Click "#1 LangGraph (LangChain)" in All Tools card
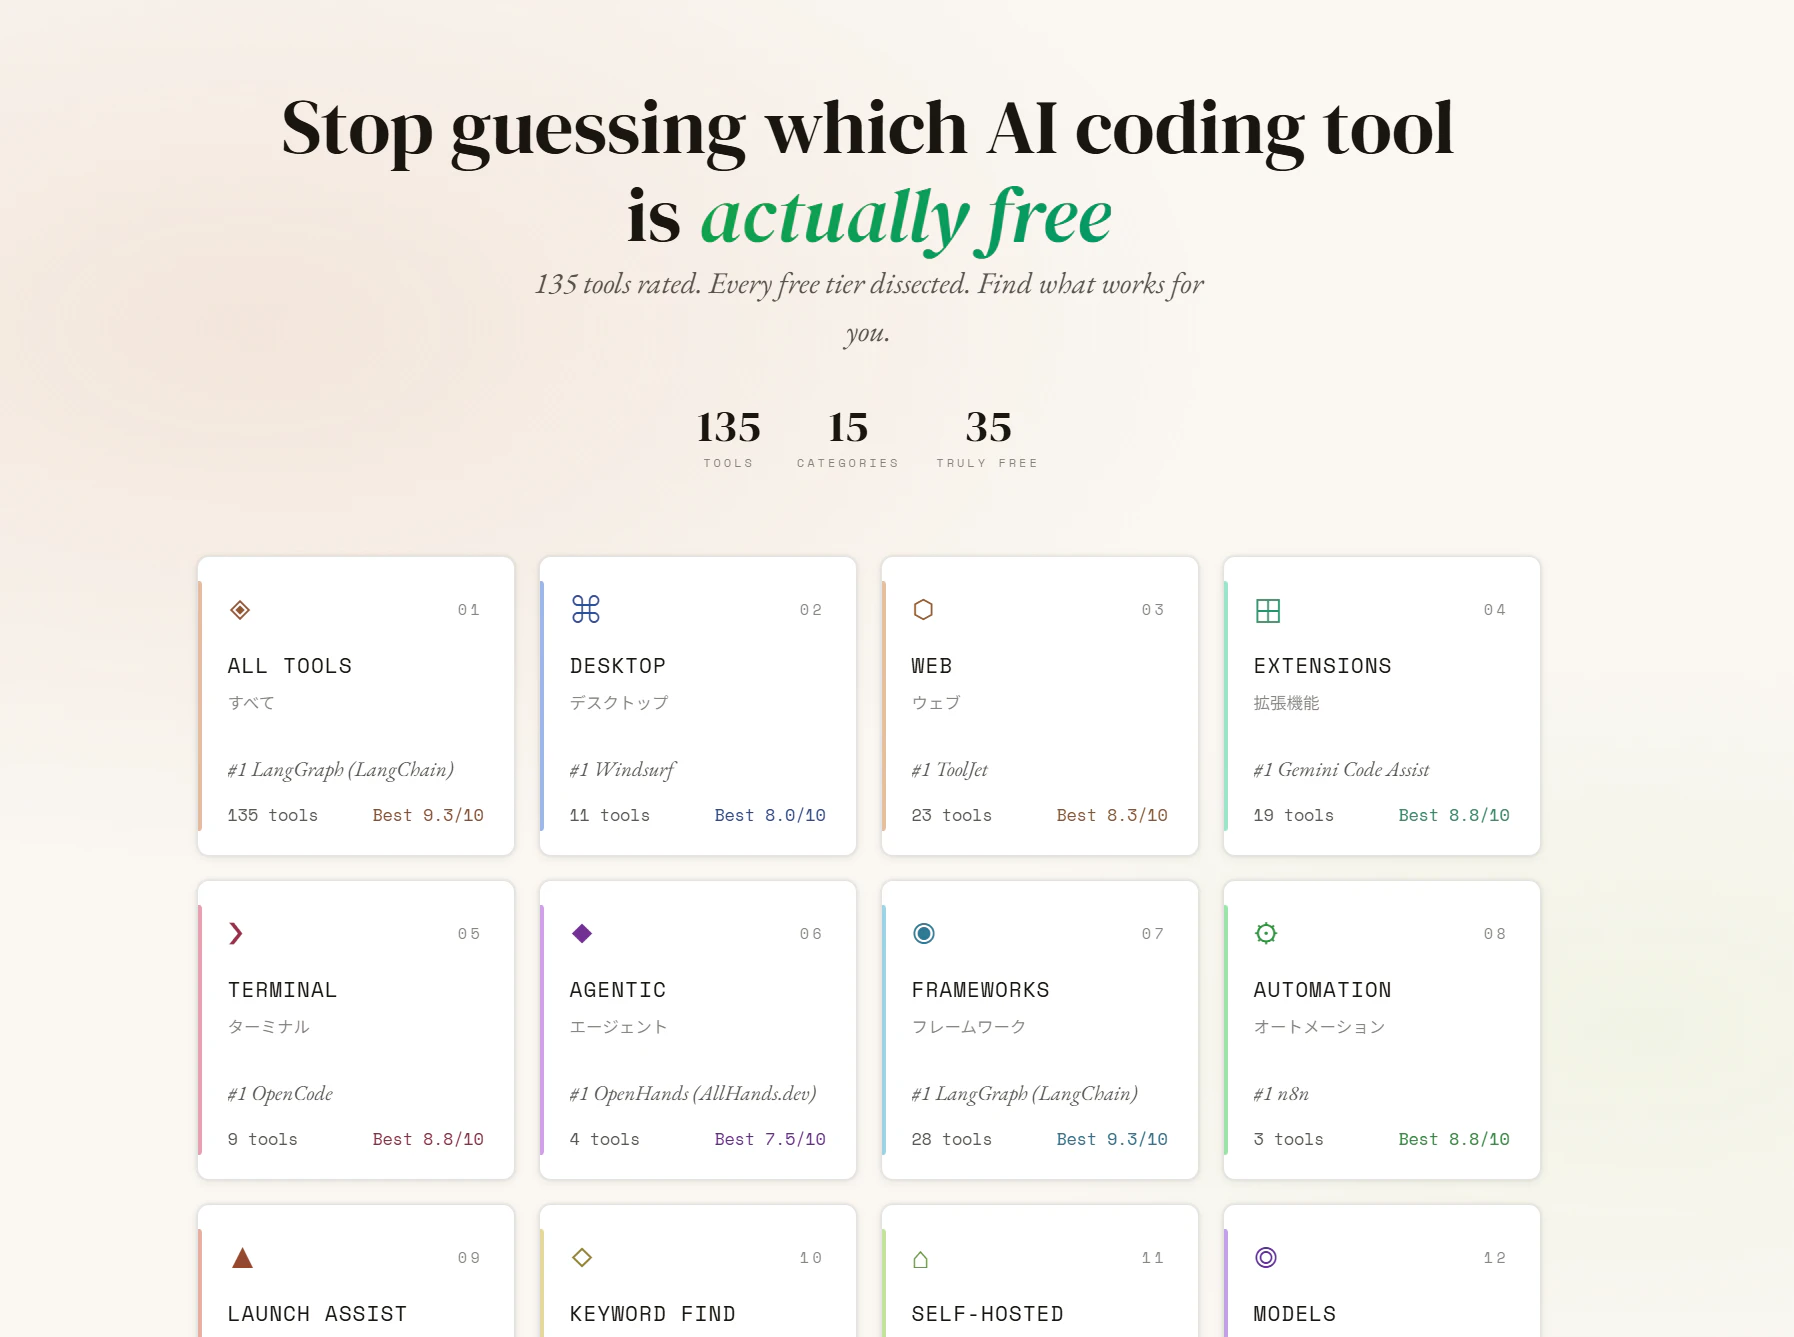 click(341, 770)
